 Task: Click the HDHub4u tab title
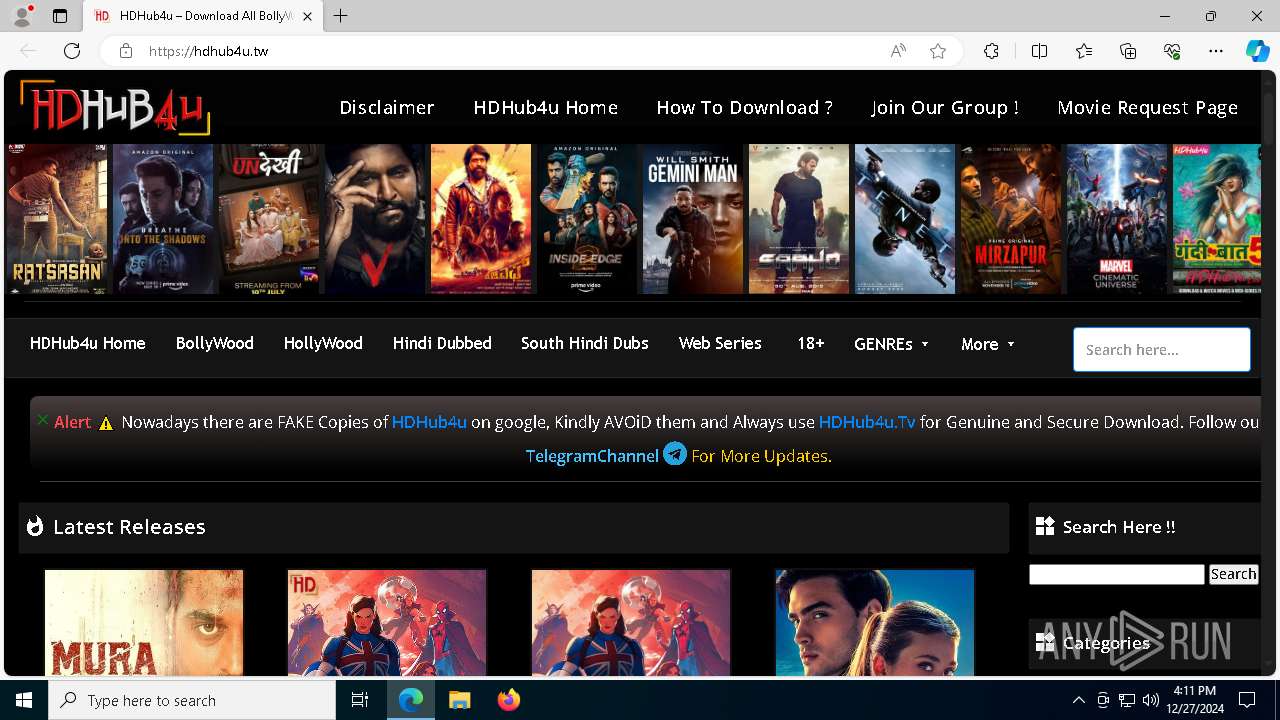click(x=206, y=16)
